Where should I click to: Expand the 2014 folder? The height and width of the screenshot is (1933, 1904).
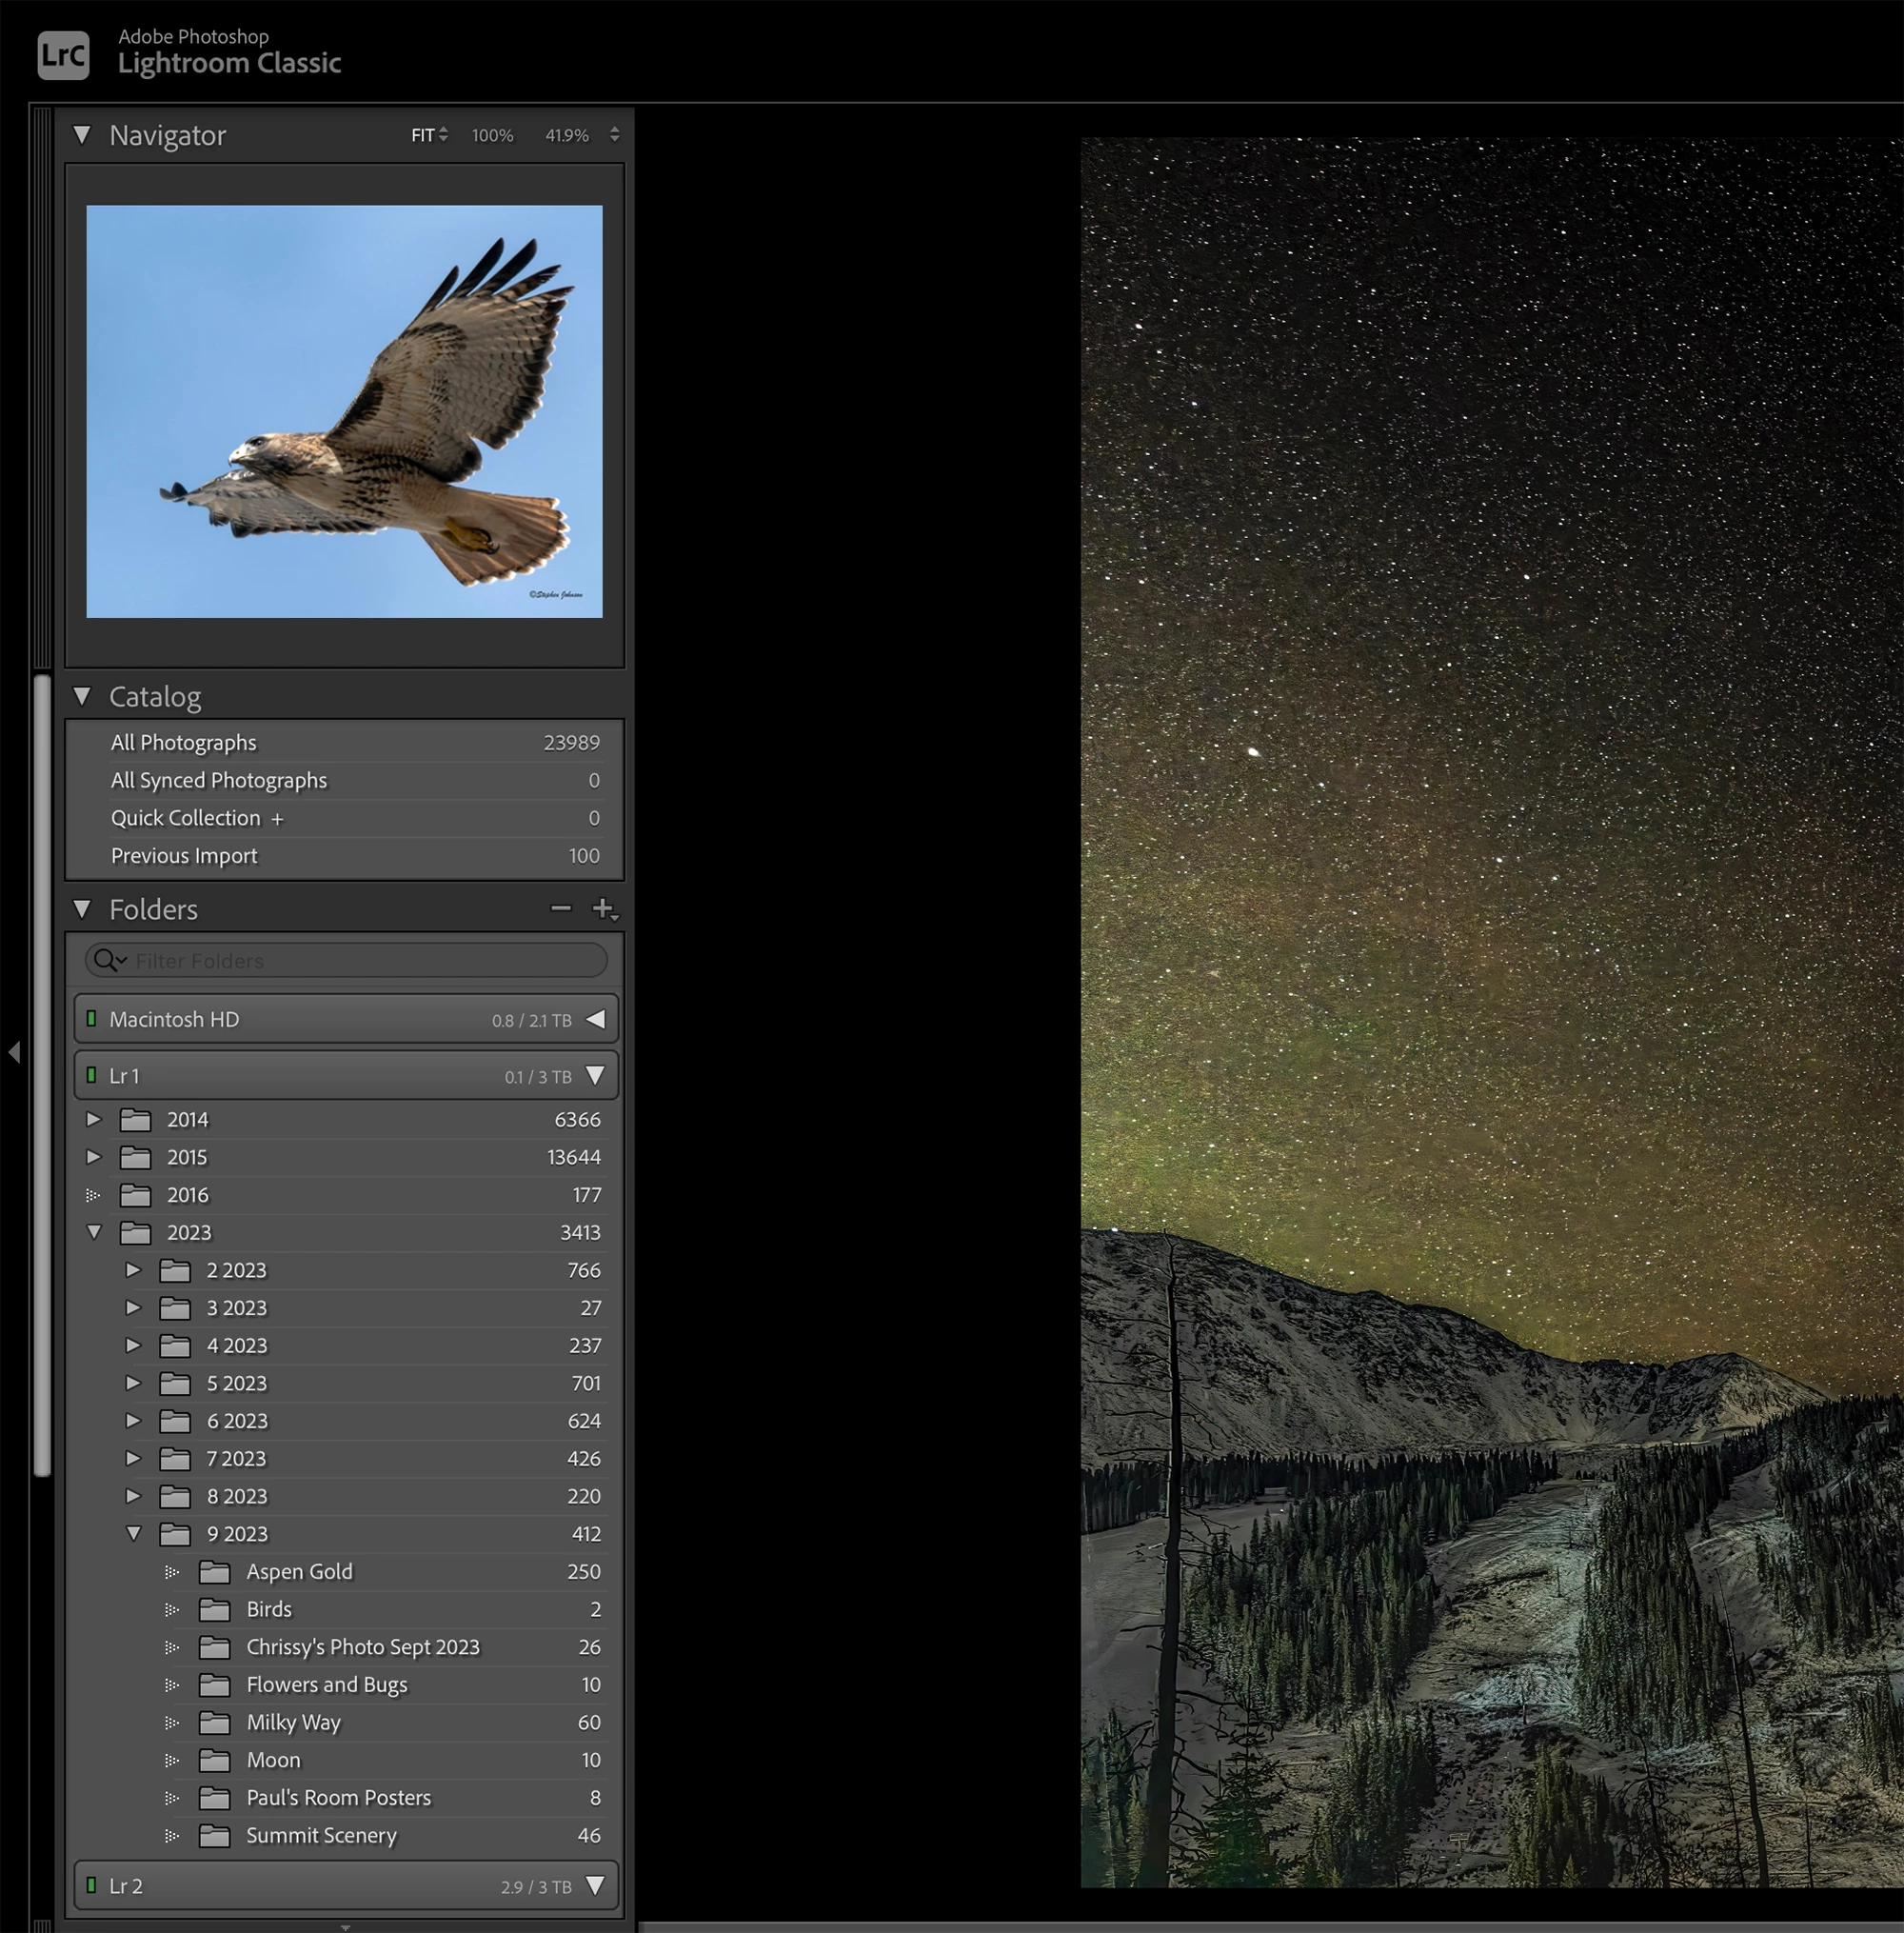[x=94, y=1119]
